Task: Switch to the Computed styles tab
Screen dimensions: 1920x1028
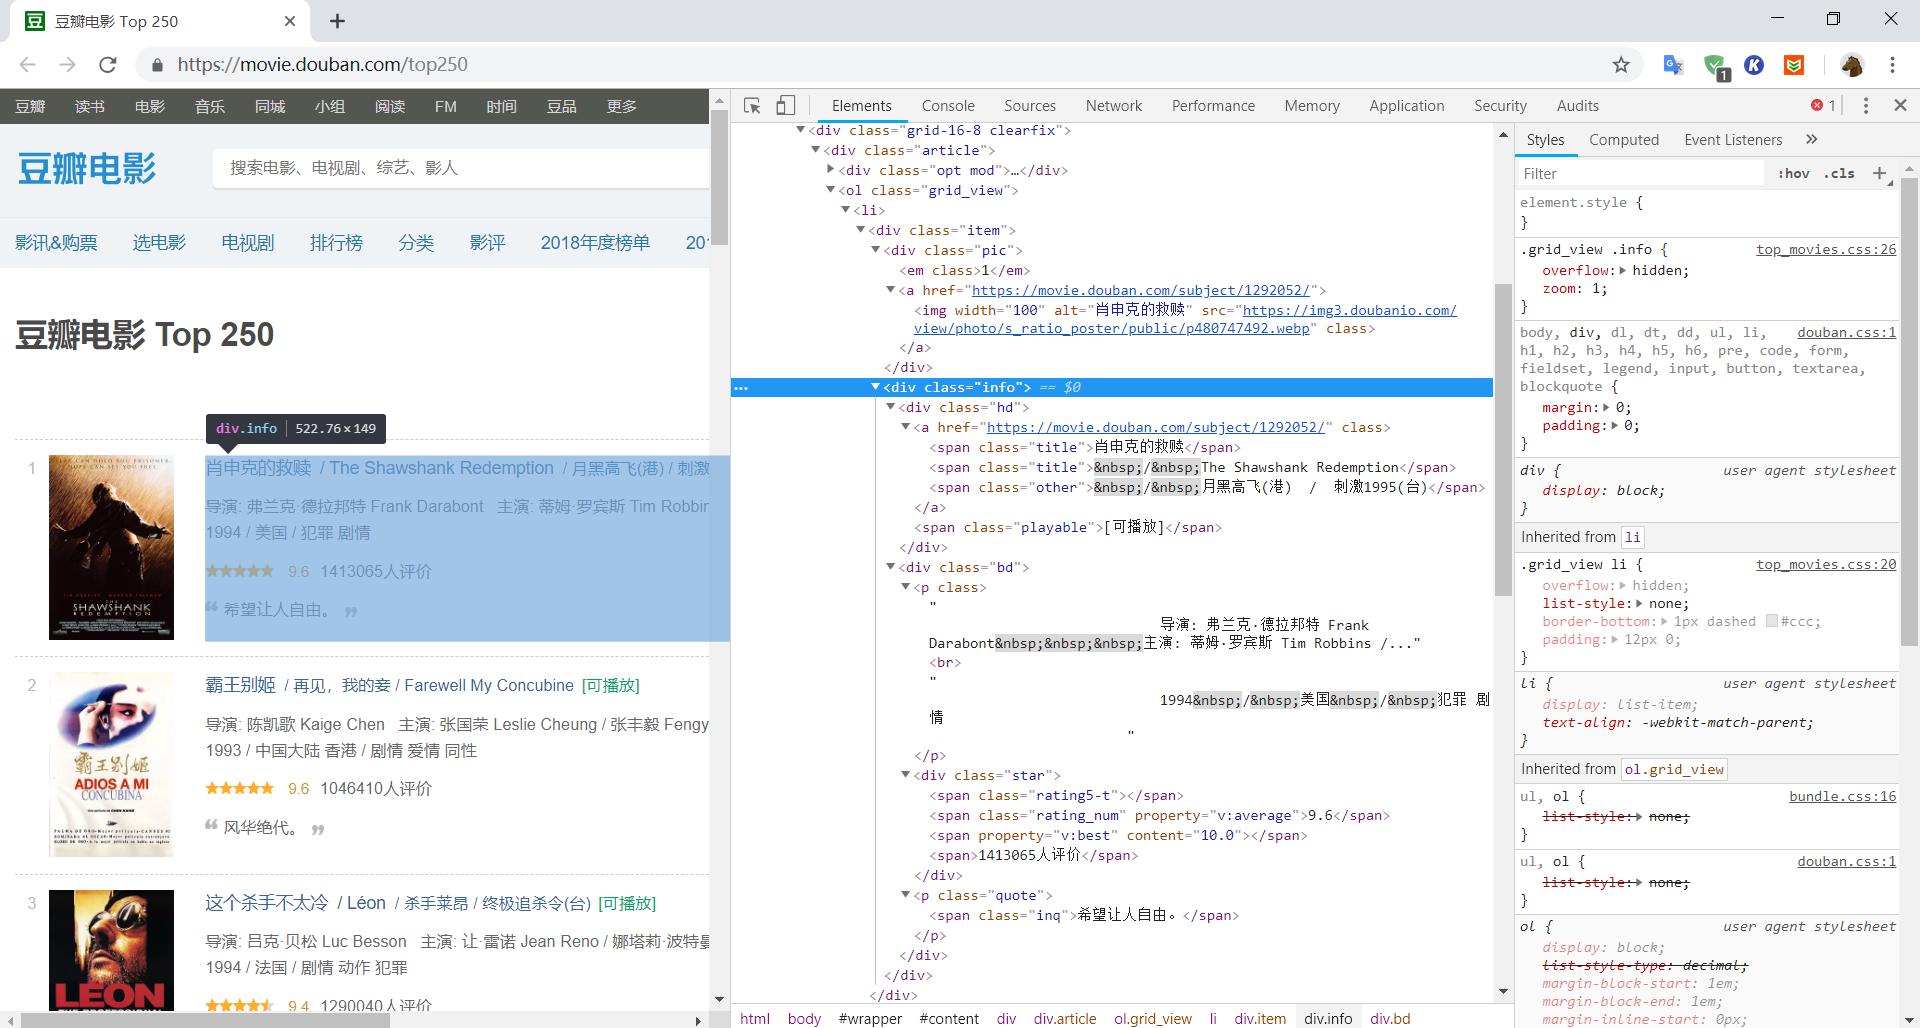Action: coord(1624,140)
